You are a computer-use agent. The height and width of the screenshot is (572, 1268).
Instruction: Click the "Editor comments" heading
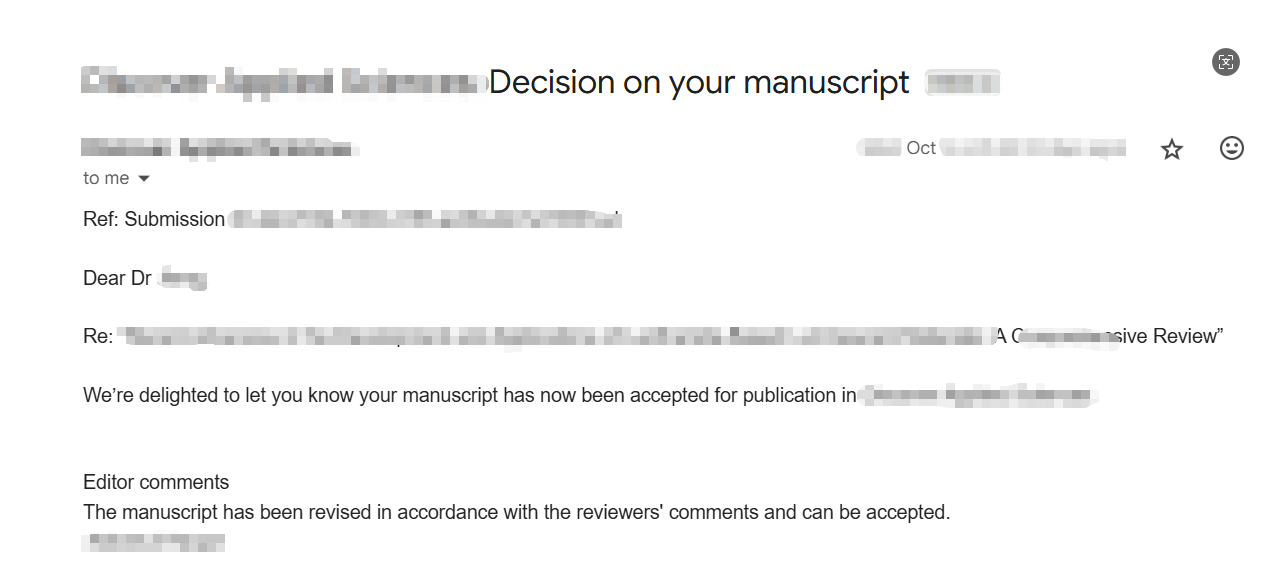[x=156, y=482]
